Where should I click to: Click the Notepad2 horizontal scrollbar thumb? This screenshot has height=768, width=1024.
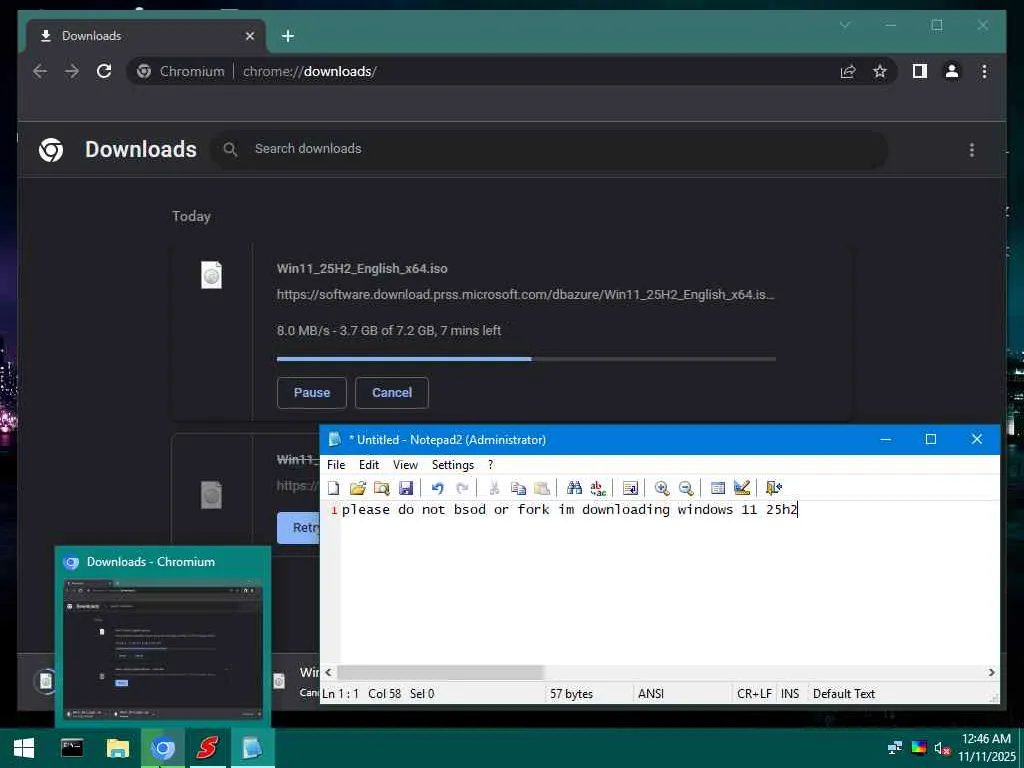coord(440,672)
